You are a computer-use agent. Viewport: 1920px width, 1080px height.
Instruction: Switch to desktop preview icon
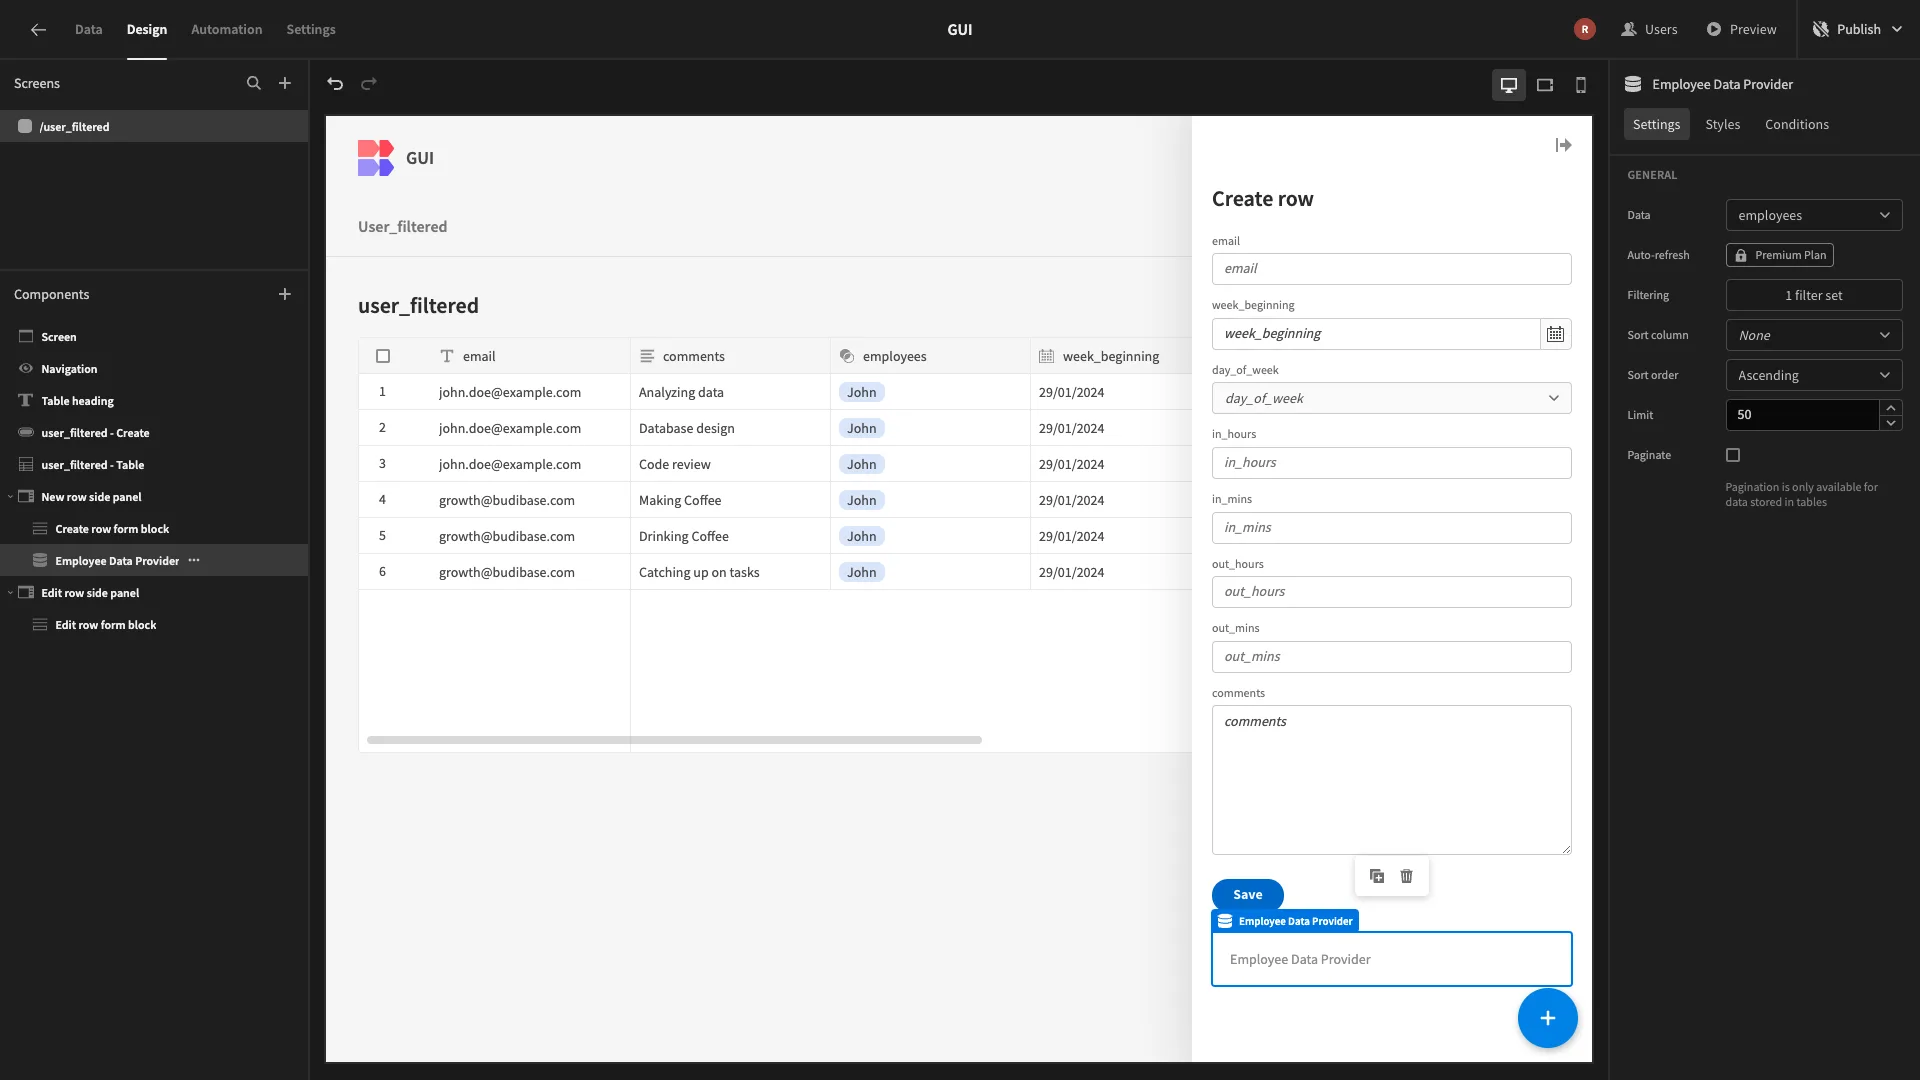1509,85
